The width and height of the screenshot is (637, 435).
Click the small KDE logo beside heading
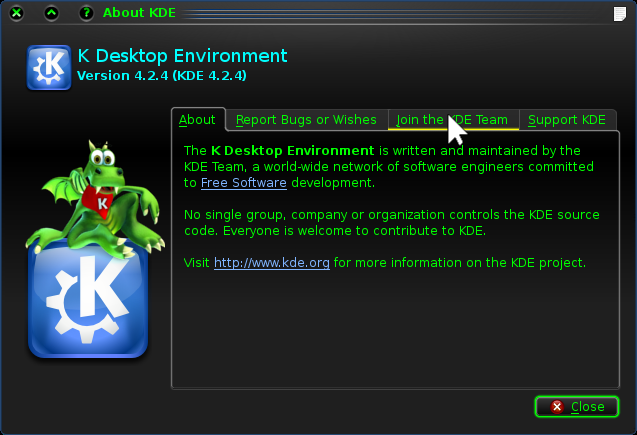pos(49,67)
